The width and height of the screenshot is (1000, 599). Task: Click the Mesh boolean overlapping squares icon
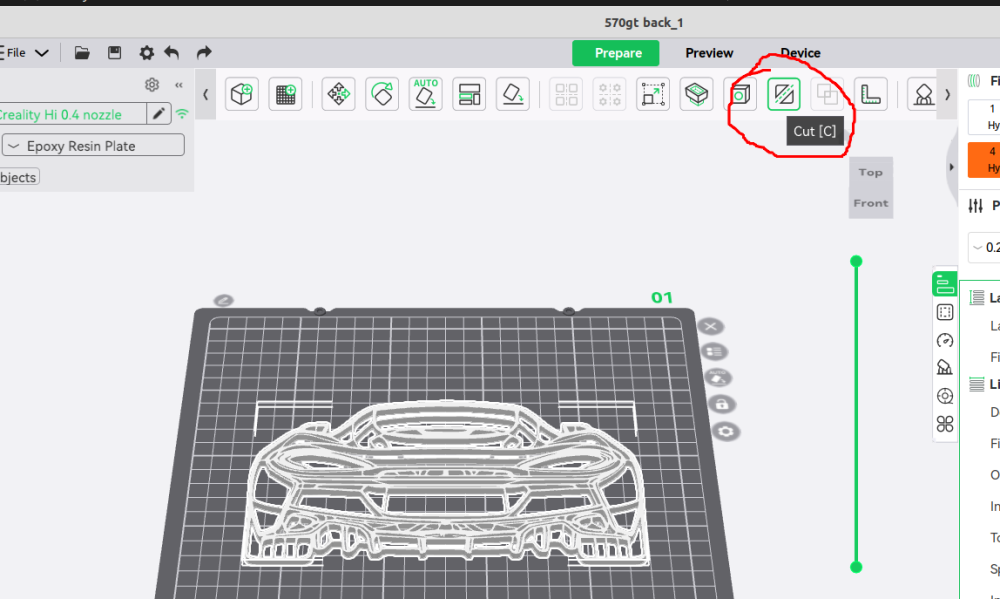coord(827,94)
